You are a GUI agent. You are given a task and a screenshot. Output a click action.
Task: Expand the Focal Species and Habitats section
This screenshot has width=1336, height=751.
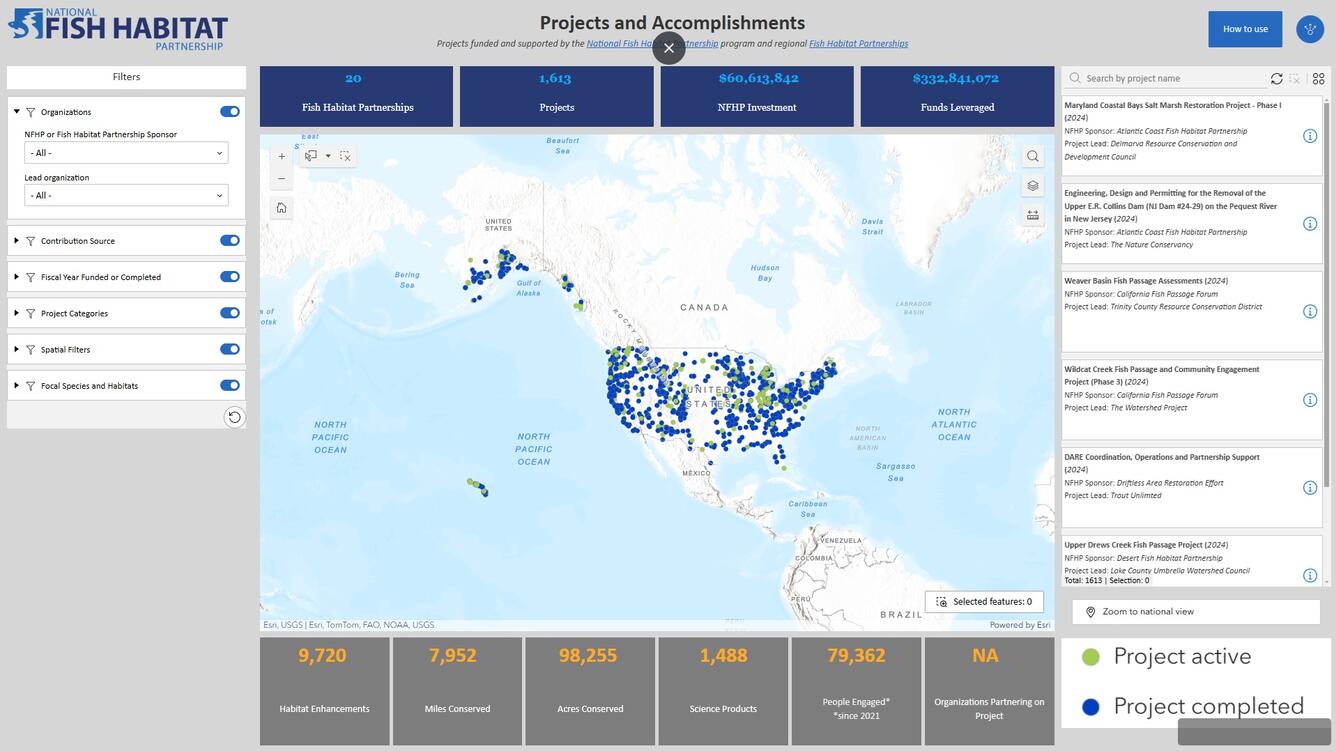coord(15,384)
